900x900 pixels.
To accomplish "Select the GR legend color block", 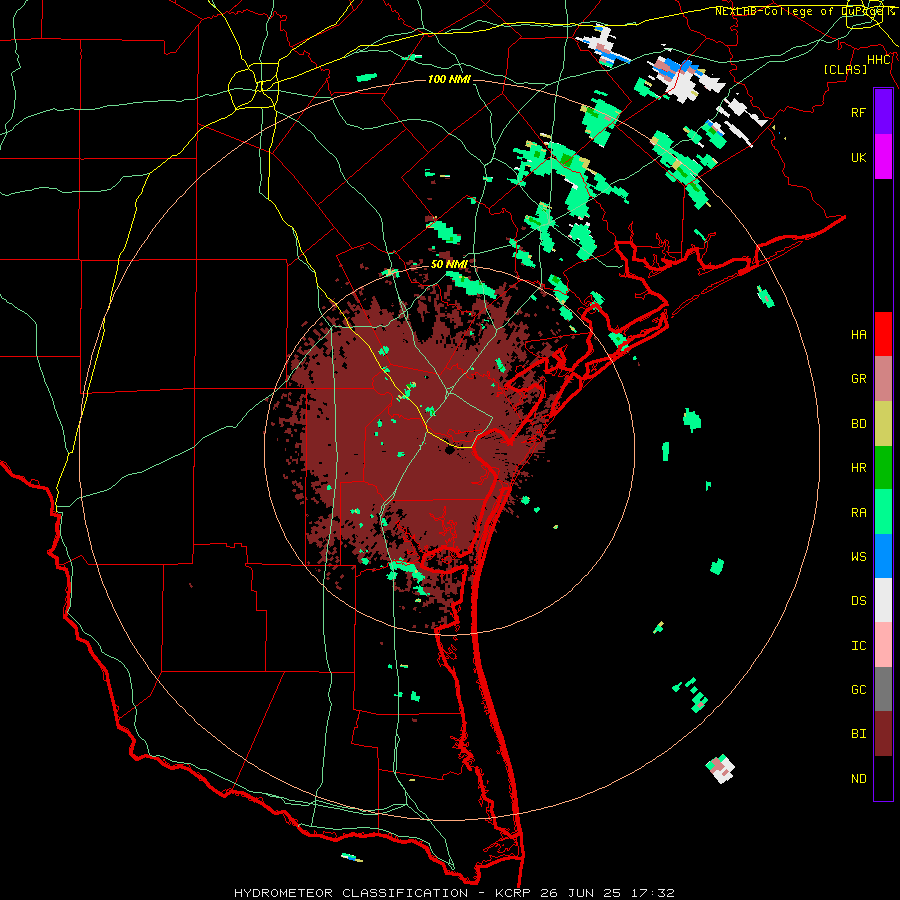I will pyautogui.click(x=883, y=379).
